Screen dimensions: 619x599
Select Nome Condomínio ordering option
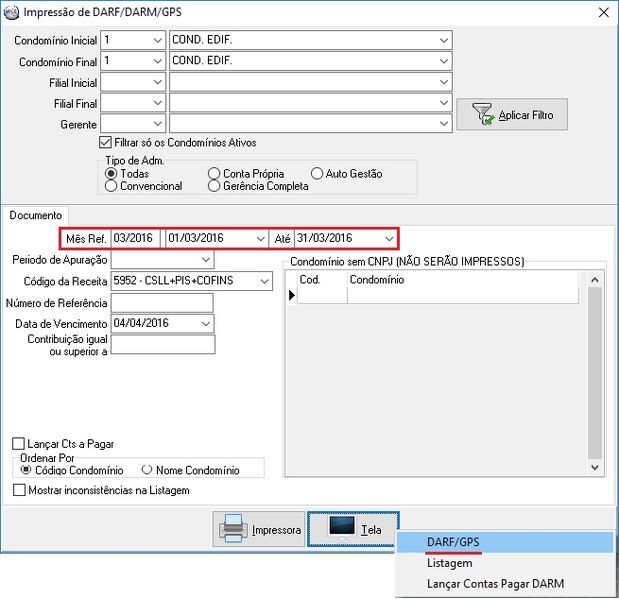tap(147, 469)
